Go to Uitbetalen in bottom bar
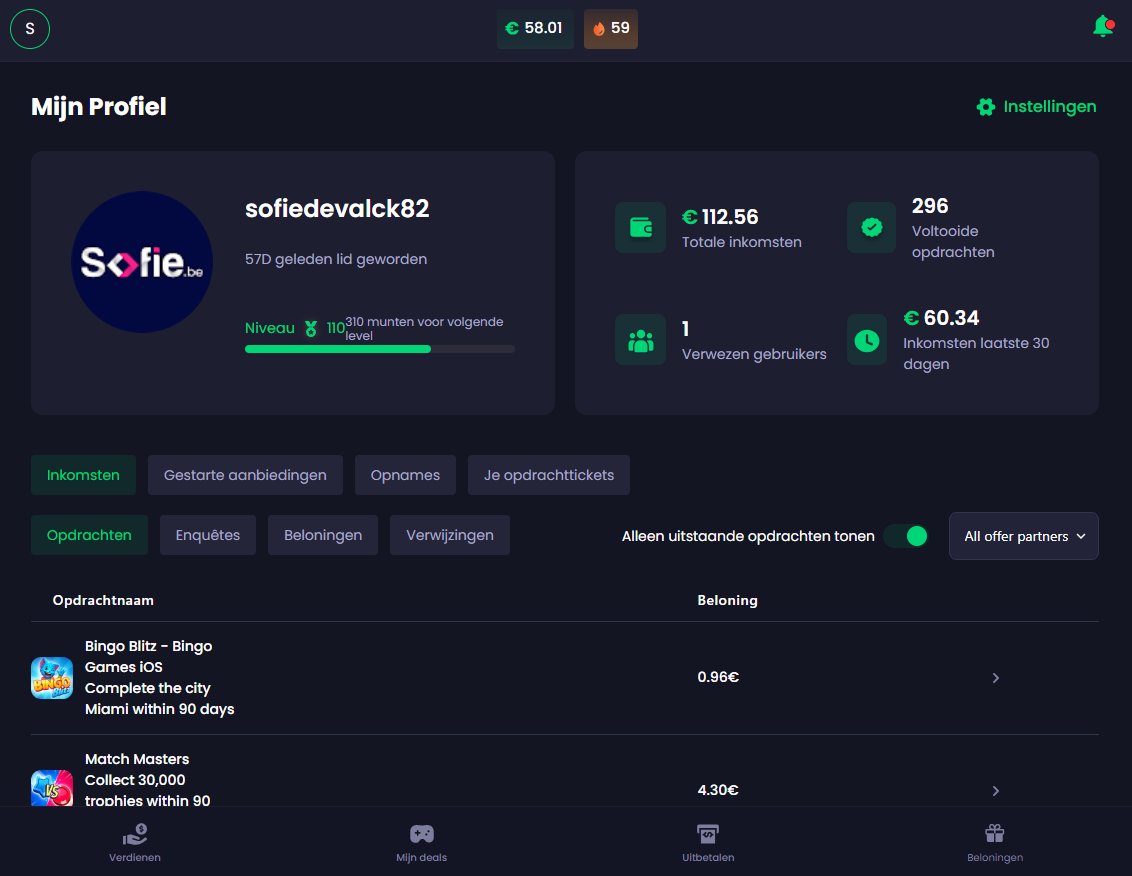 708,843
